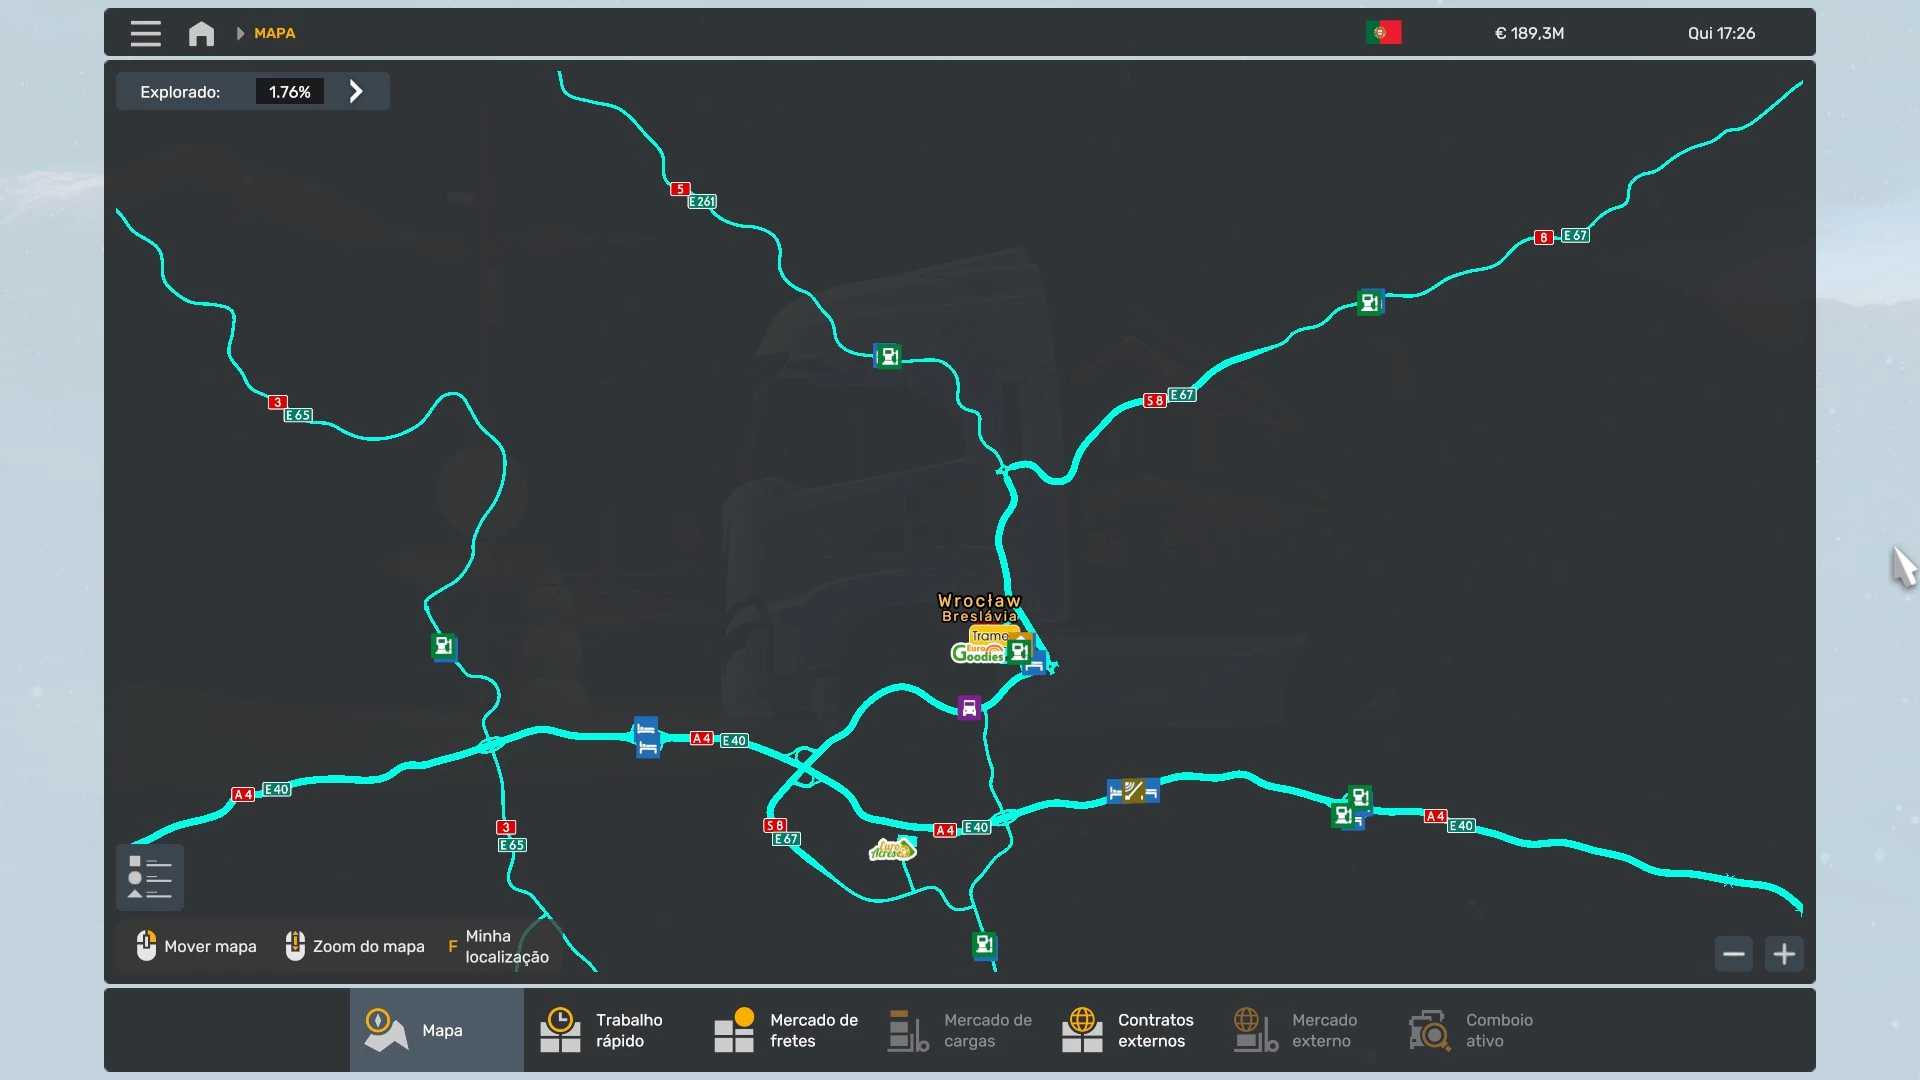Image resolution: width=1920 pixels, height=1080 pixels.
Task: Zoom out the map with minus
Action: [1733, 954]
